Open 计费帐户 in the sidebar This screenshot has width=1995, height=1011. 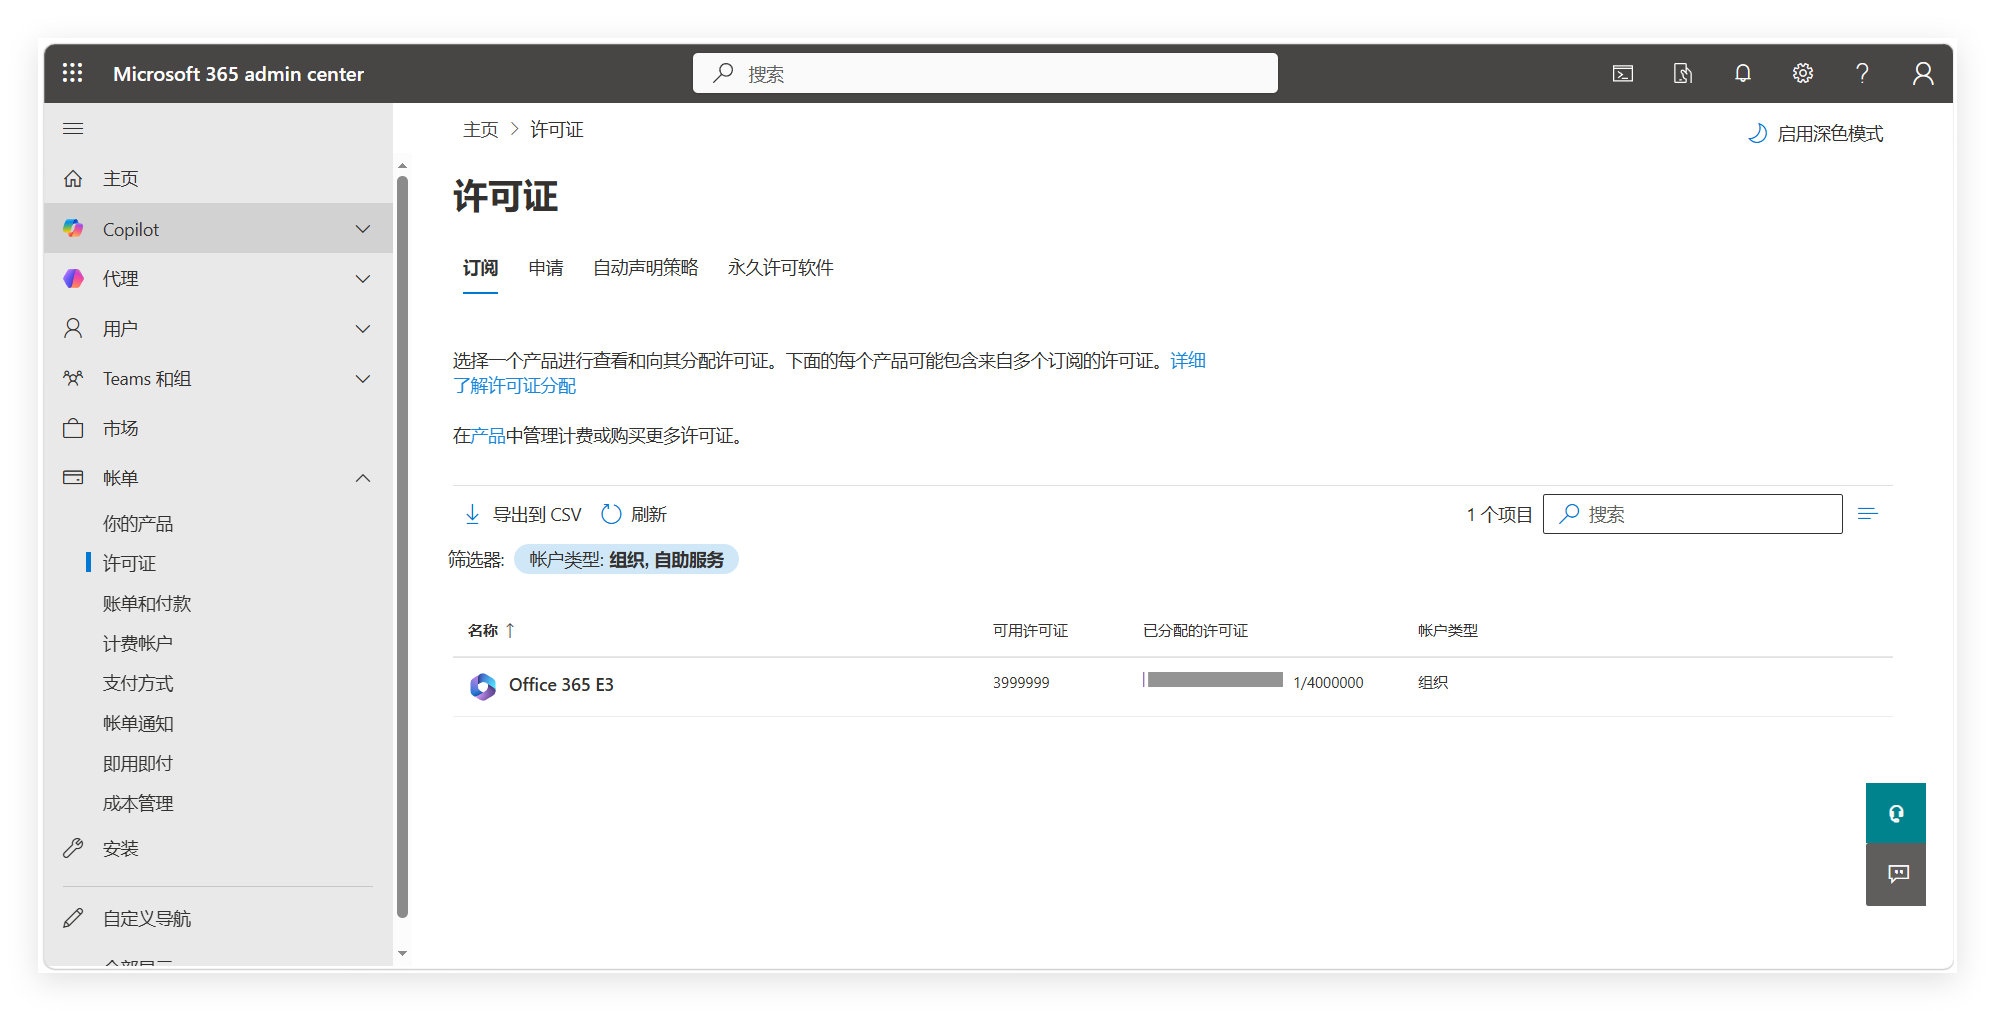(x=138, y=644)
